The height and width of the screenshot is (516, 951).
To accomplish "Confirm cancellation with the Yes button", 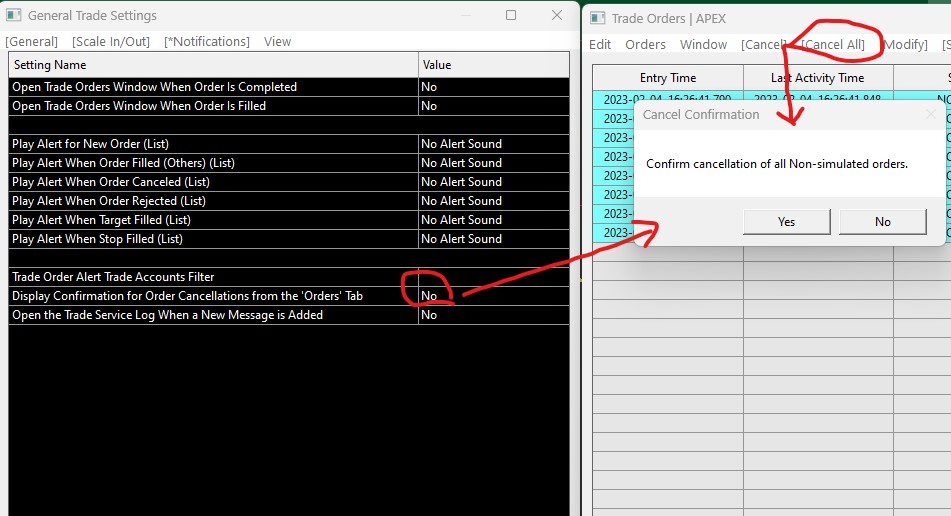I will coord(787,222).
